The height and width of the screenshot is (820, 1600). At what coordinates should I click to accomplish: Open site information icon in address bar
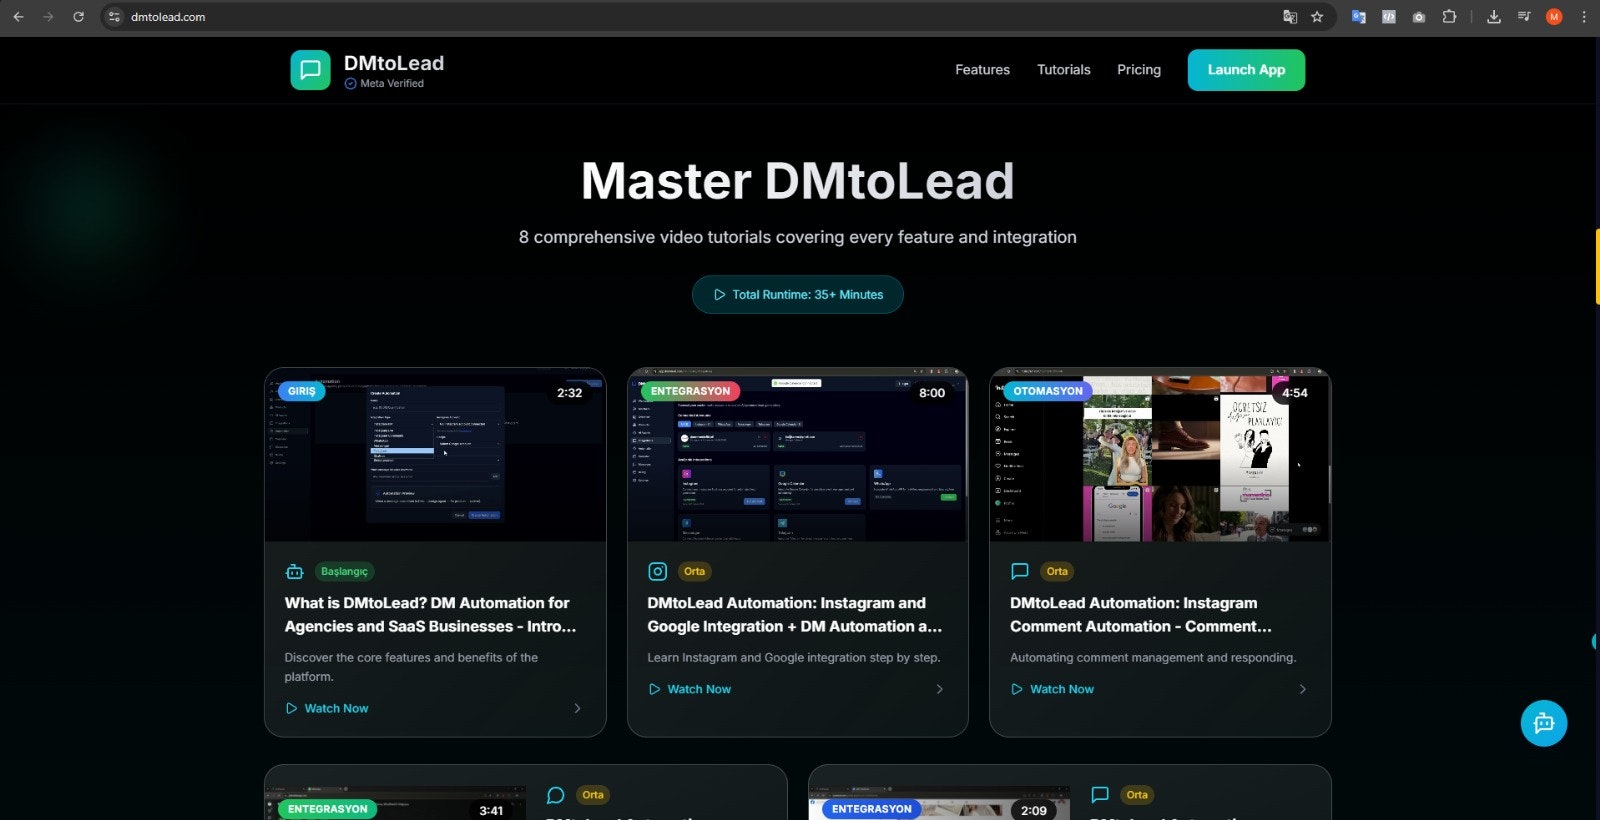pyautogui.click(x=114, y=17)
